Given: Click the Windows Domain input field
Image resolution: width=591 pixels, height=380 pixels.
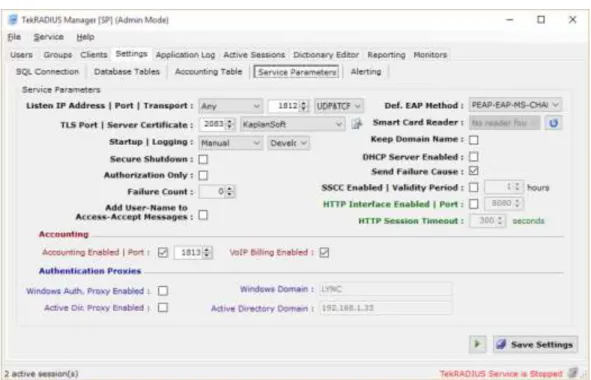Looking at the screenshot, I should (386, 289).
